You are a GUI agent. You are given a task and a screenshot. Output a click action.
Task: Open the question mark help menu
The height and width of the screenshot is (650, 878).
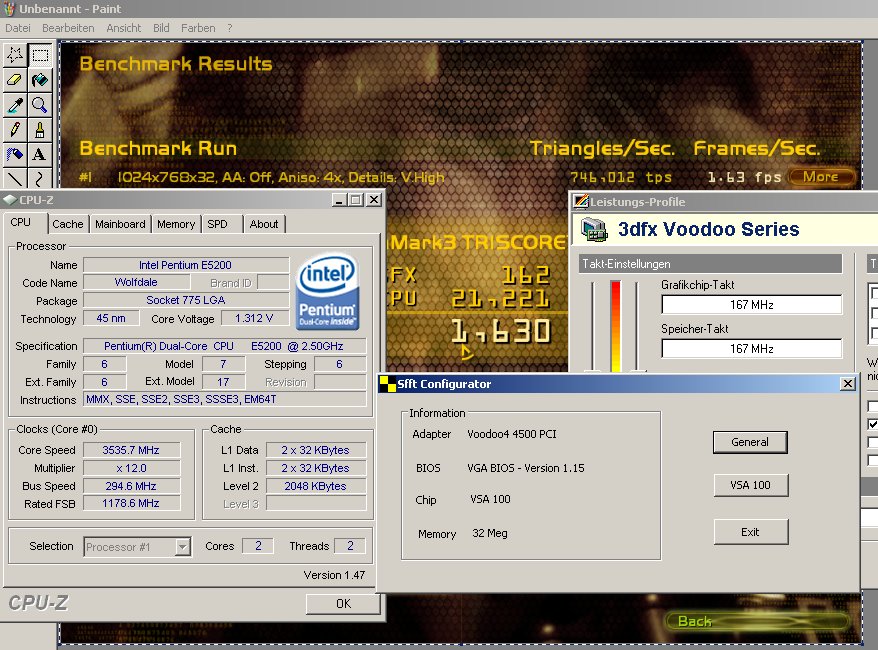point(230,28)
